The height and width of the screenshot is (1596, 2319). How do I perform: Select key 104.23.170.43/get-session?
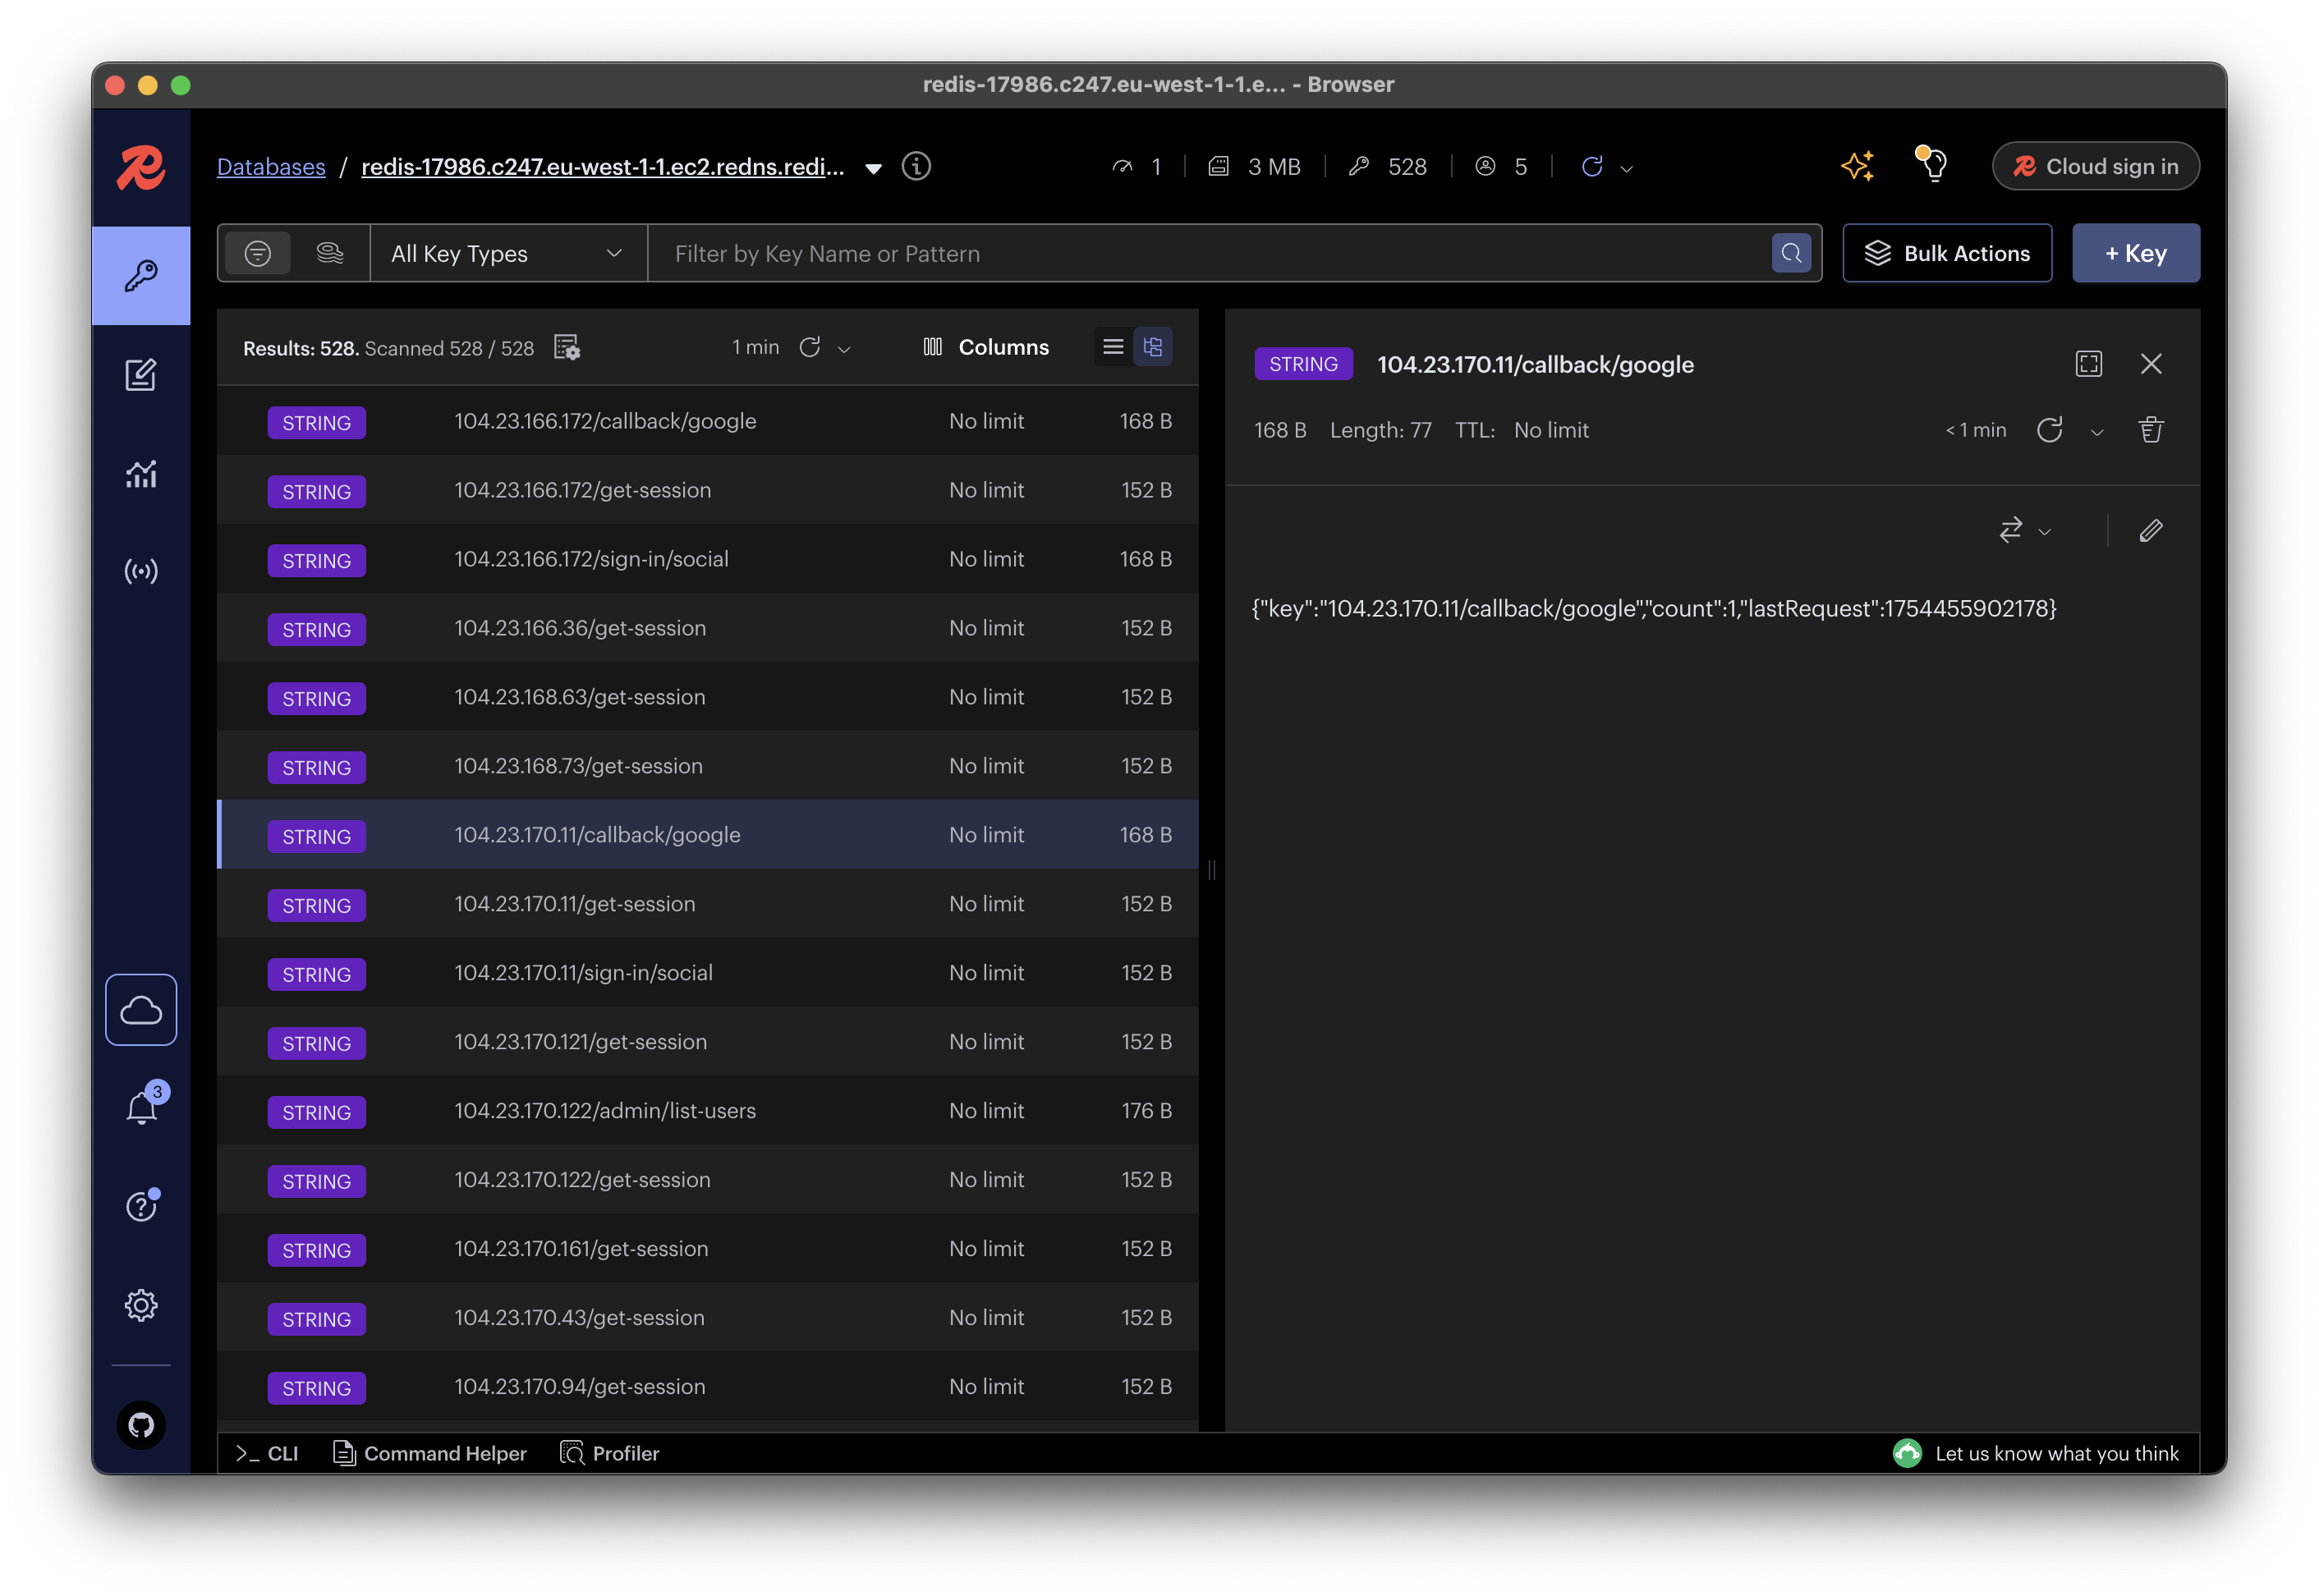(708, 1318)
